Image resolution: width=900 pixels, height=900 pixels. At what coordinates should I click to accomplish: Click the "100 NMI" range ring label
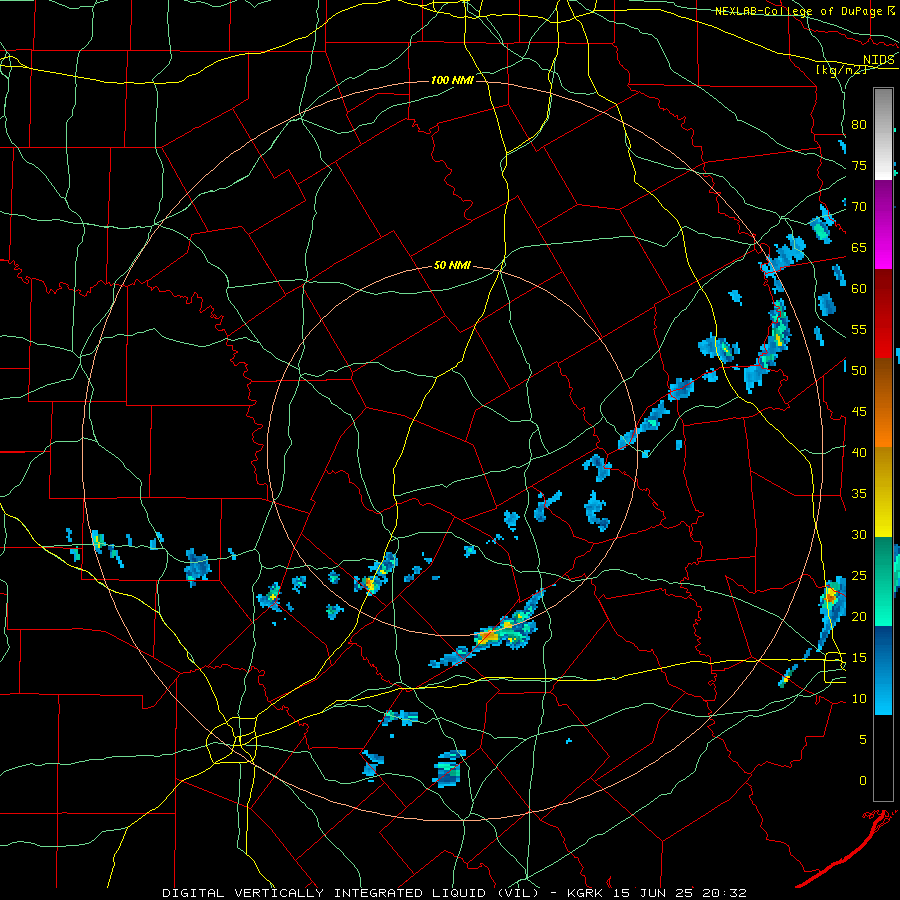[452, 80]
